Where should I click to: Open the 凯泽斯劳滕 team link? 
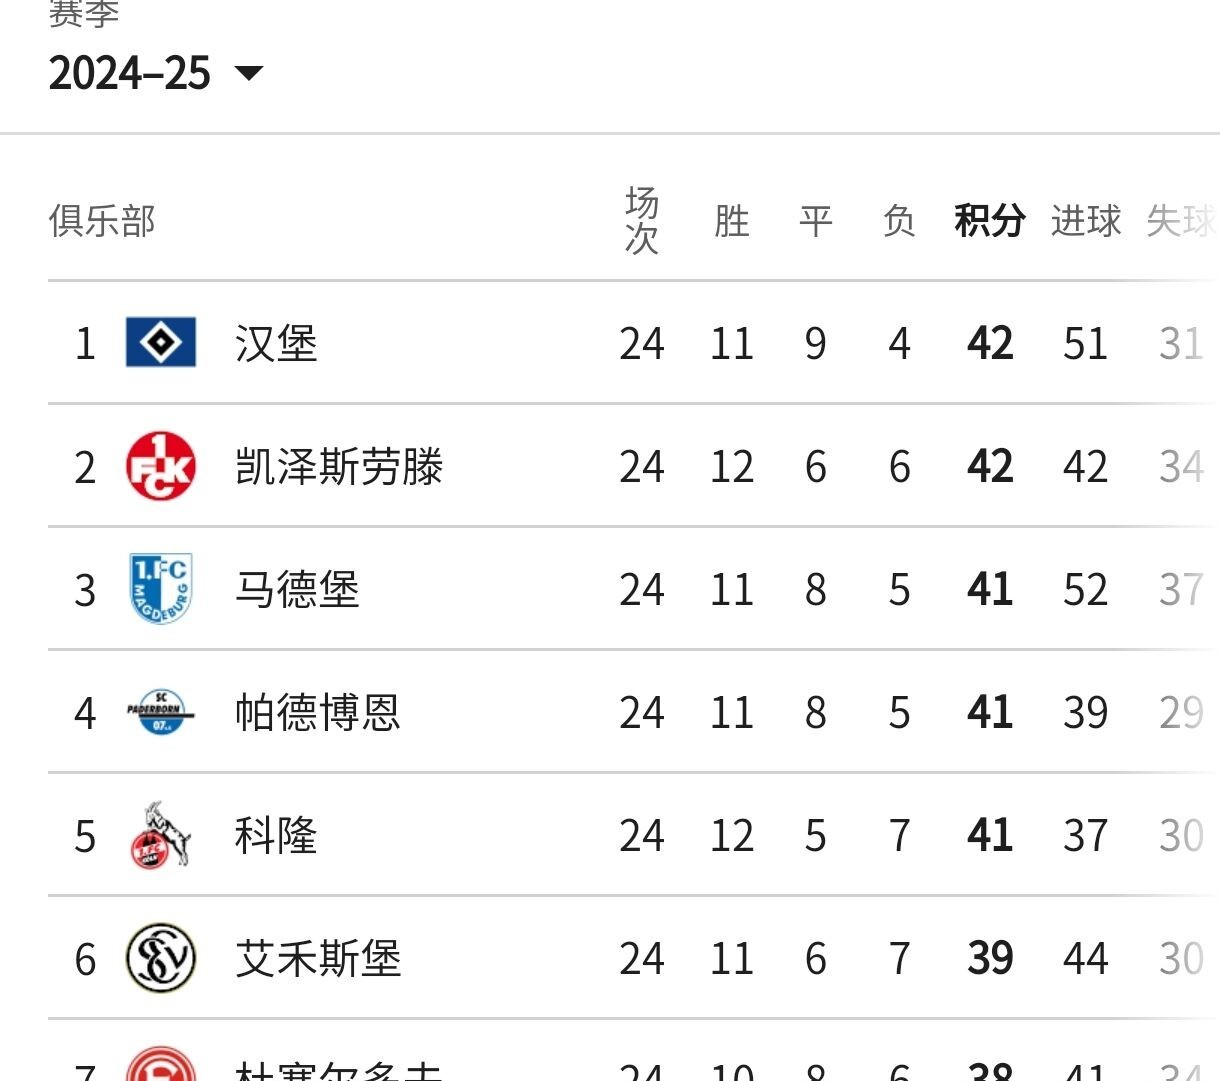[339, 467]
